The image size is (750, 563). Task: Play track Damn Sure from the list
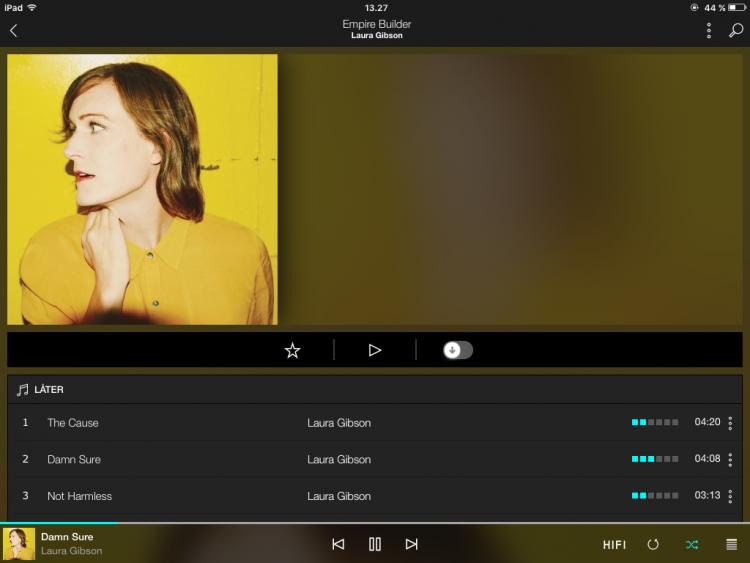pos(74,460)
